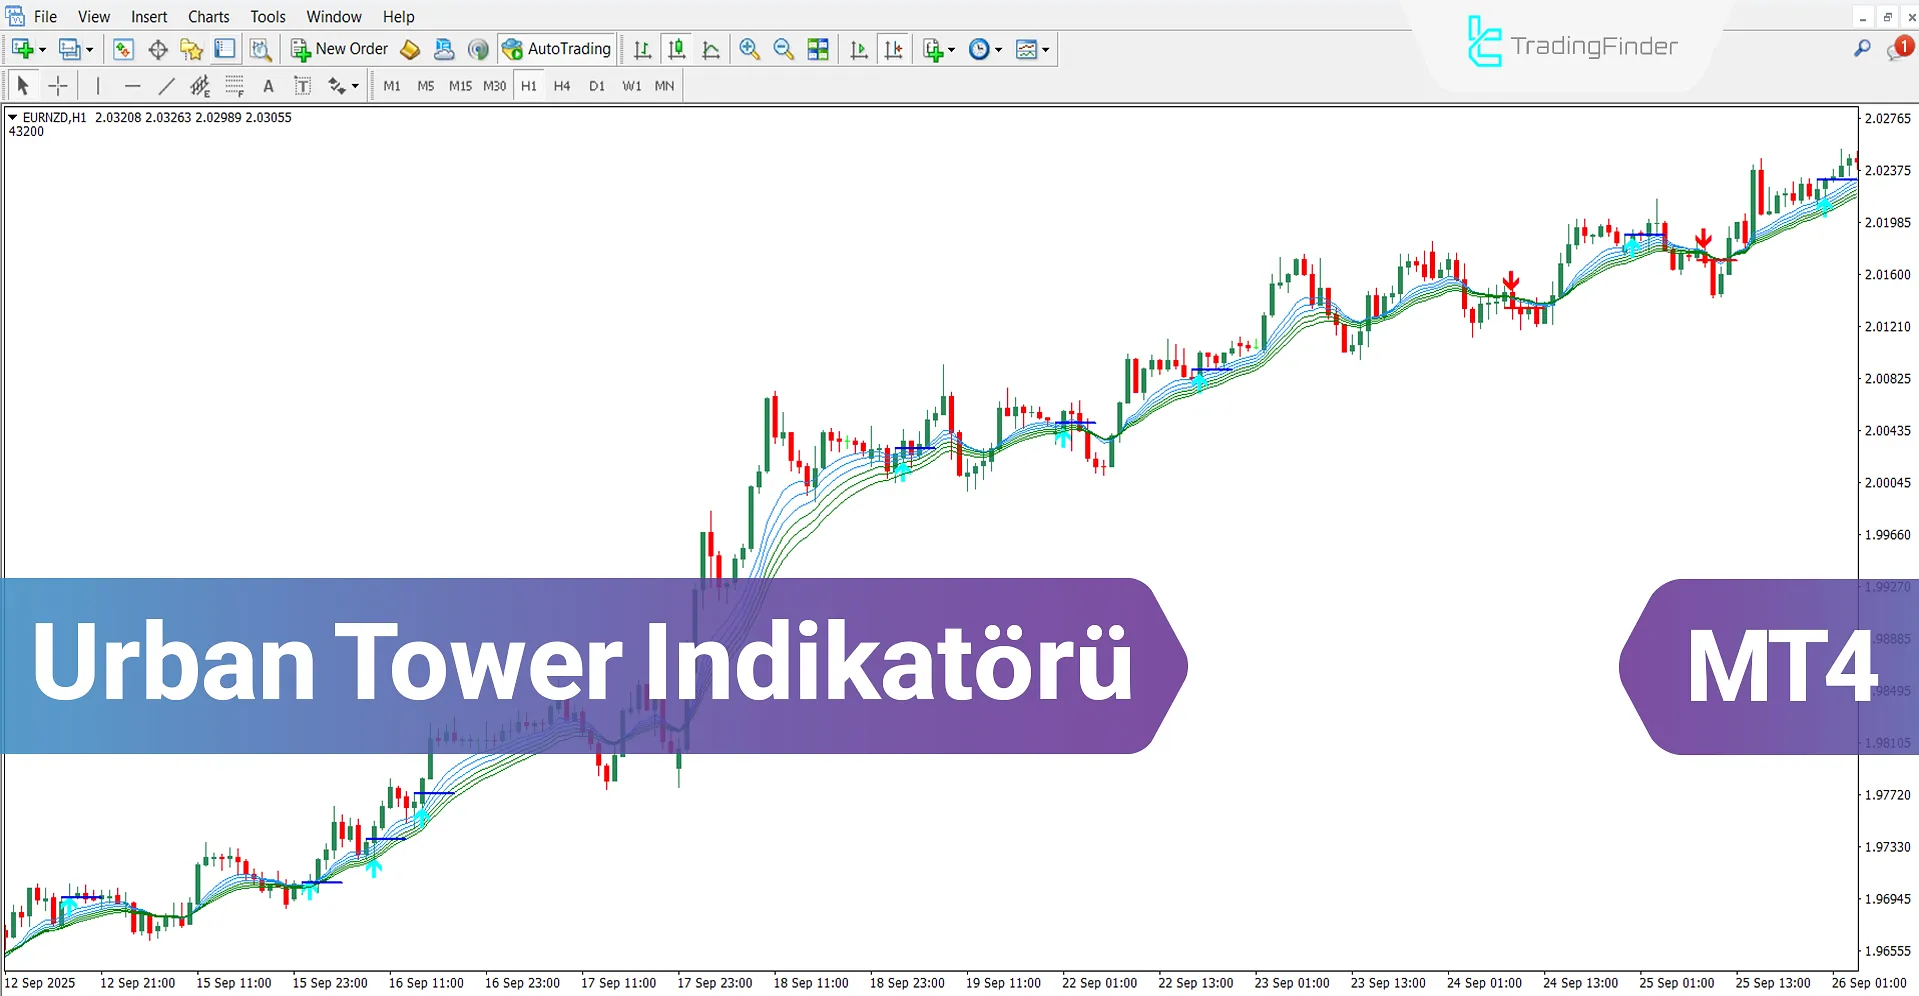Viewport: 1919px width, 996px height.
Task: Open the Fibonacci retracement tool
Action: (x=234, y=86)
